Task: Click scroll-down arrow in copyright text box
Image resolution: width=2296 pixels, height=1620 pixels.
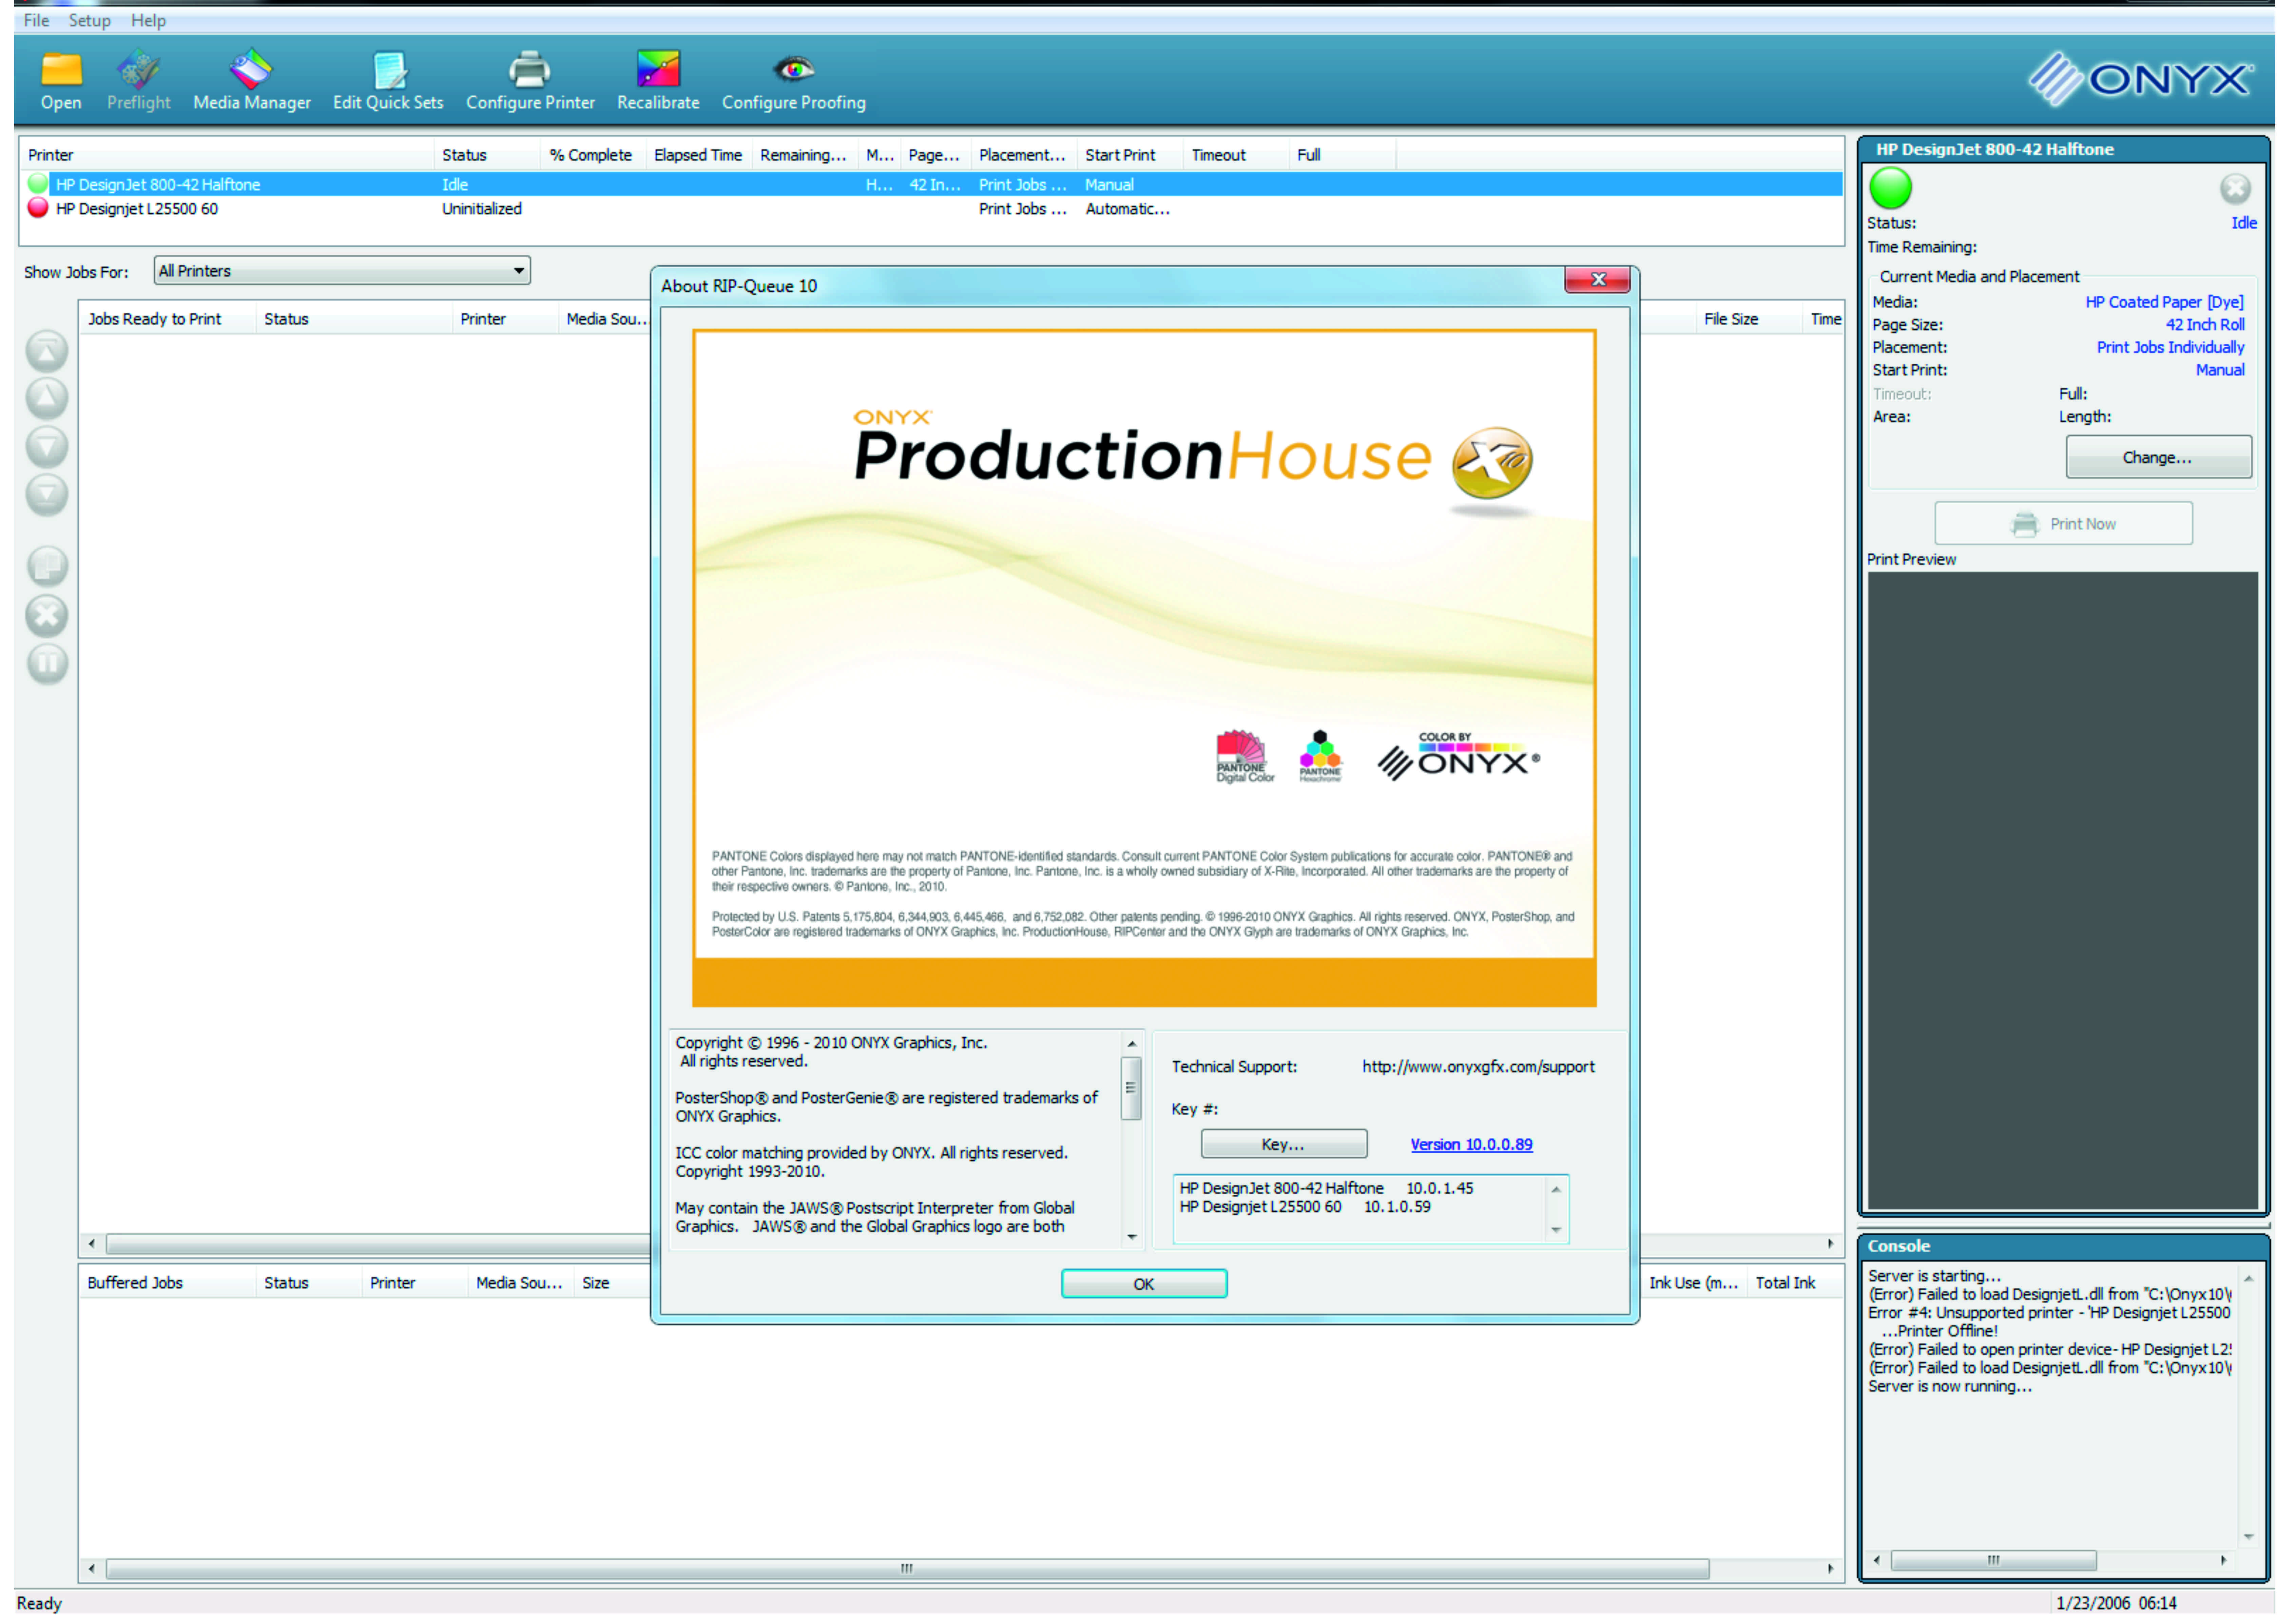Action: 1132,1237
